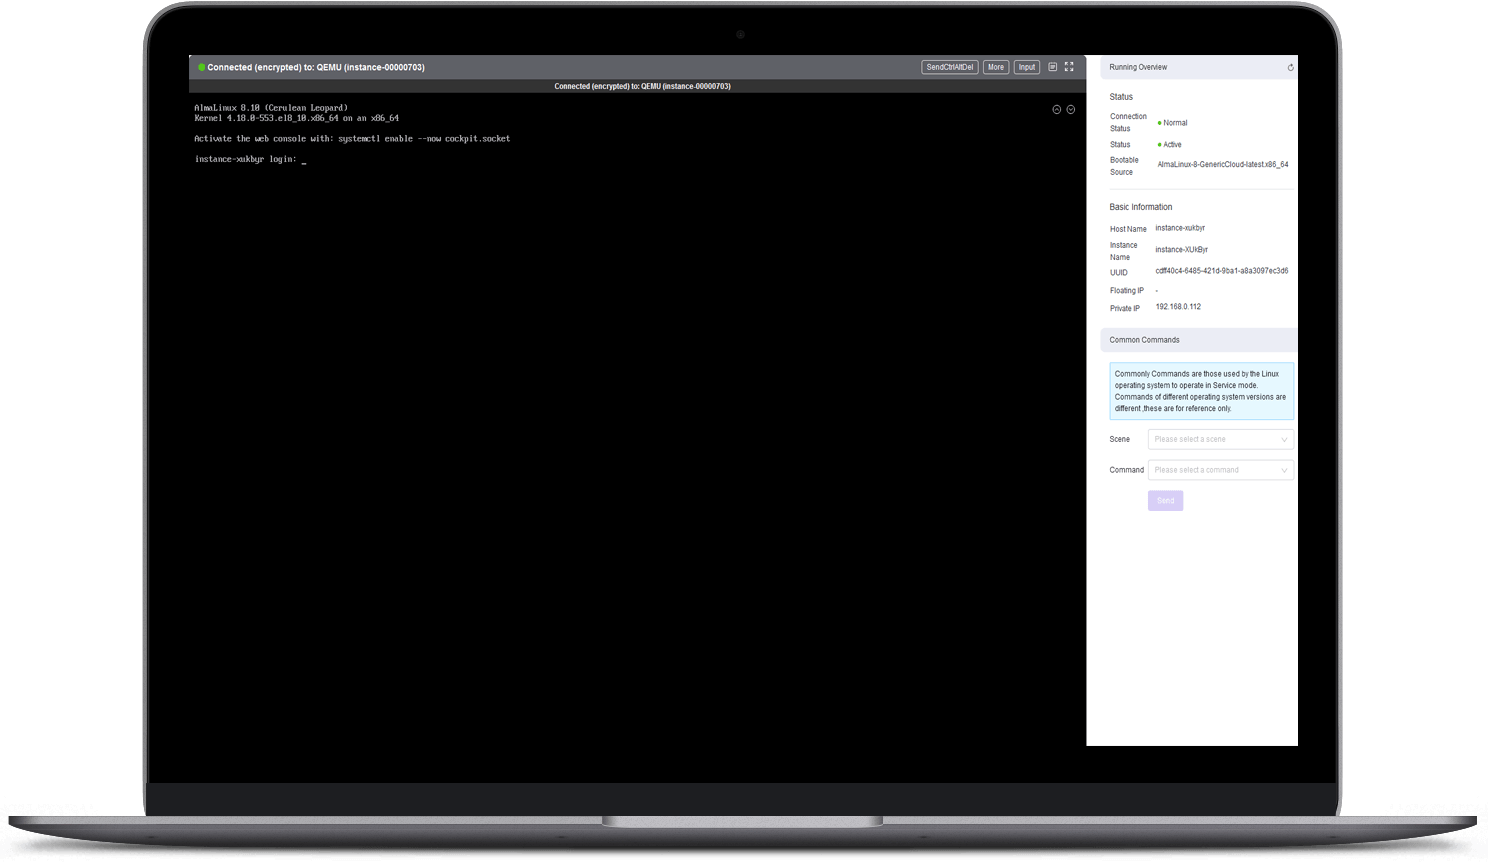Viewport: 1488px width, 863px height.
Task: Click the SendCtrlAltDel button
Action: 949,67
